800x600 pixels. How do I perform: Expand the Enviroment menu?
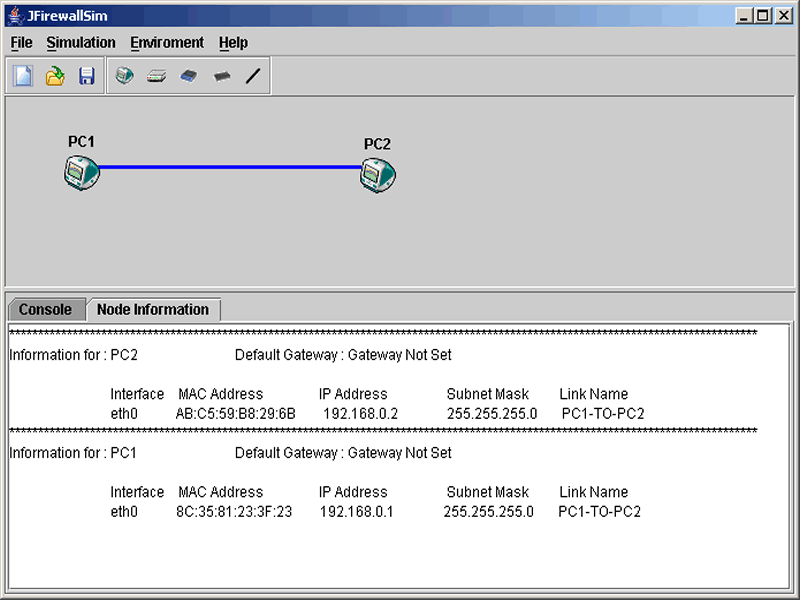pos(167,43)
